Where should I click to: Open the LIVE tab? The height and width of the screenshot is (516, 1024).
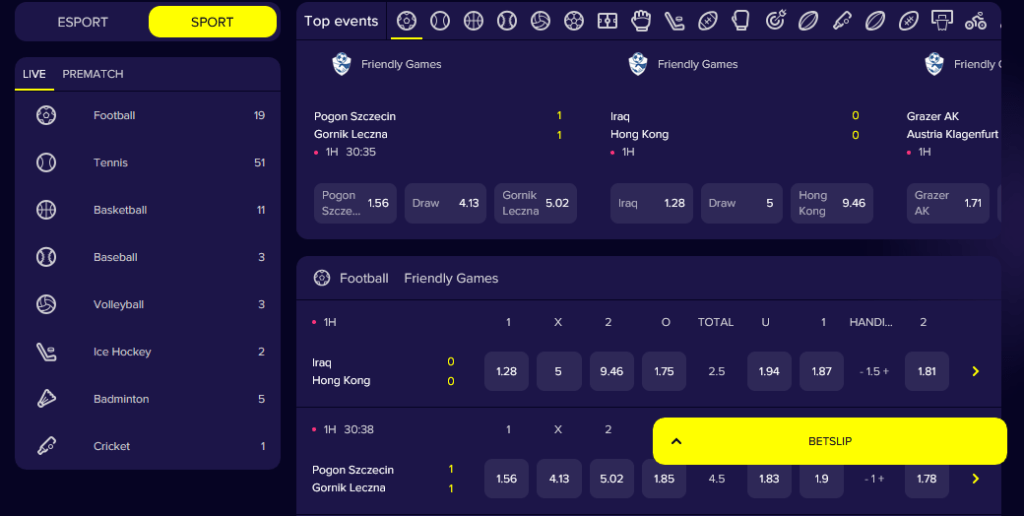(x=34, y=74)
